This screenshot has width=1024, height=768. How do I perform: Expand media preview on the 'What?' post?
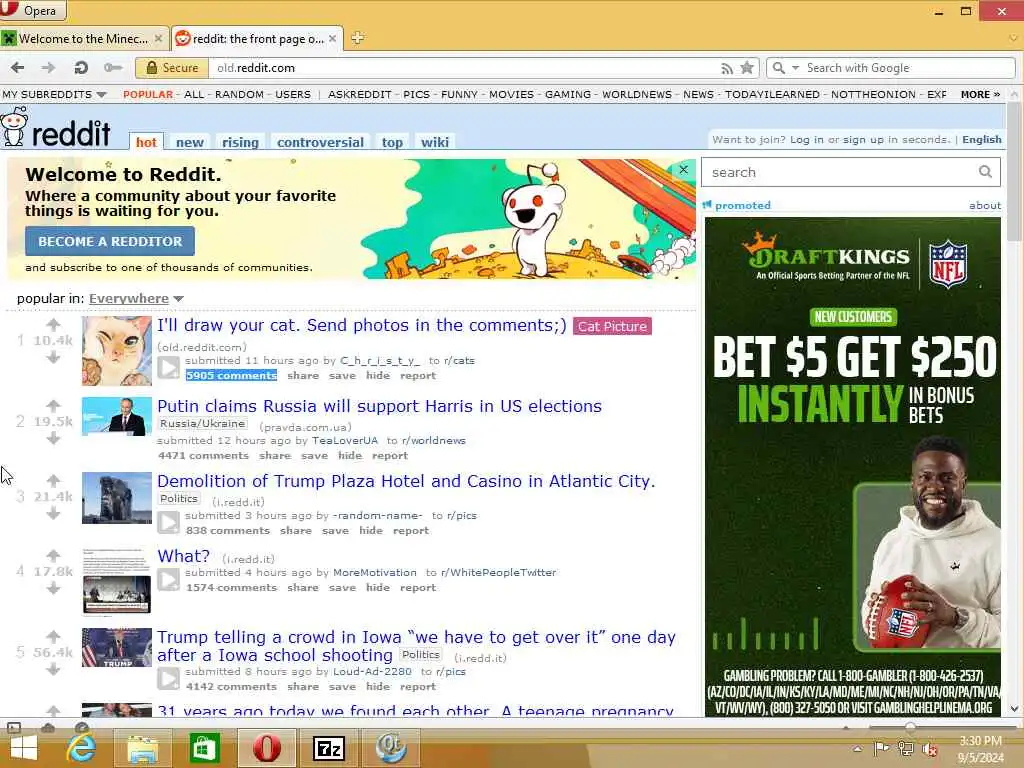(168, 579)
